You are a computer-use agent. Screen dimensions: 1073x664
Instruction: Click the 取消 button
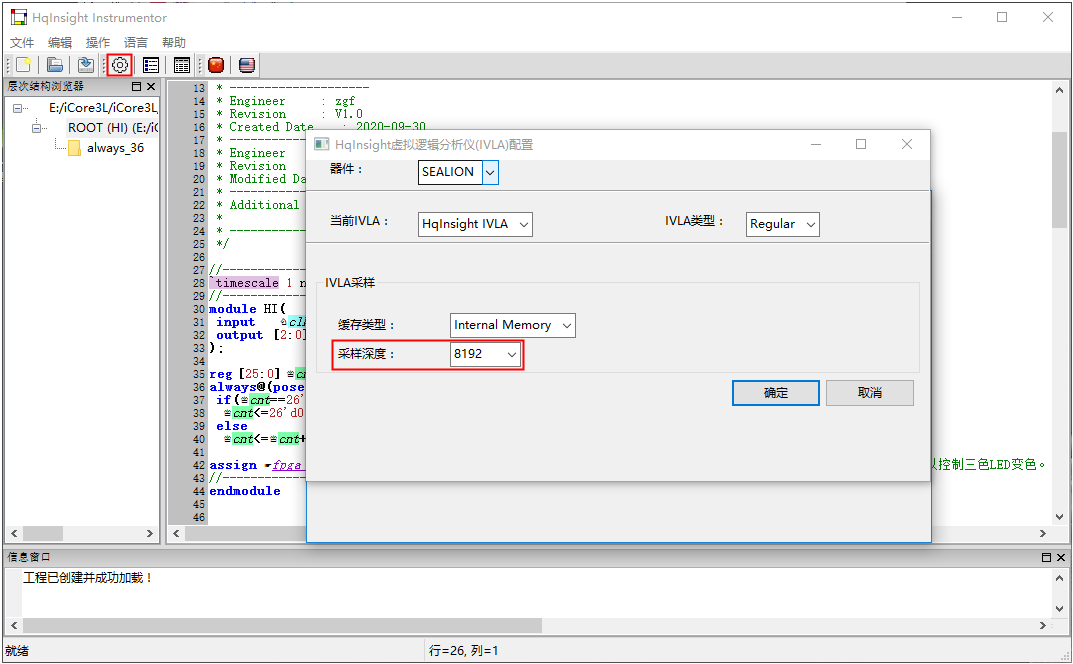869,393
